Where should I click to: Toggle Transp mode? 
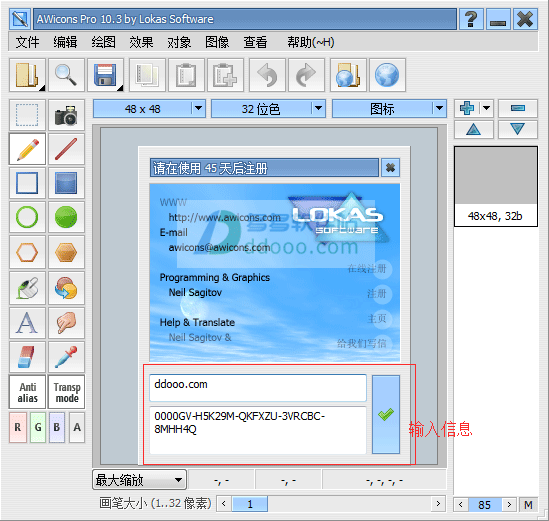[x=66, y=392]
